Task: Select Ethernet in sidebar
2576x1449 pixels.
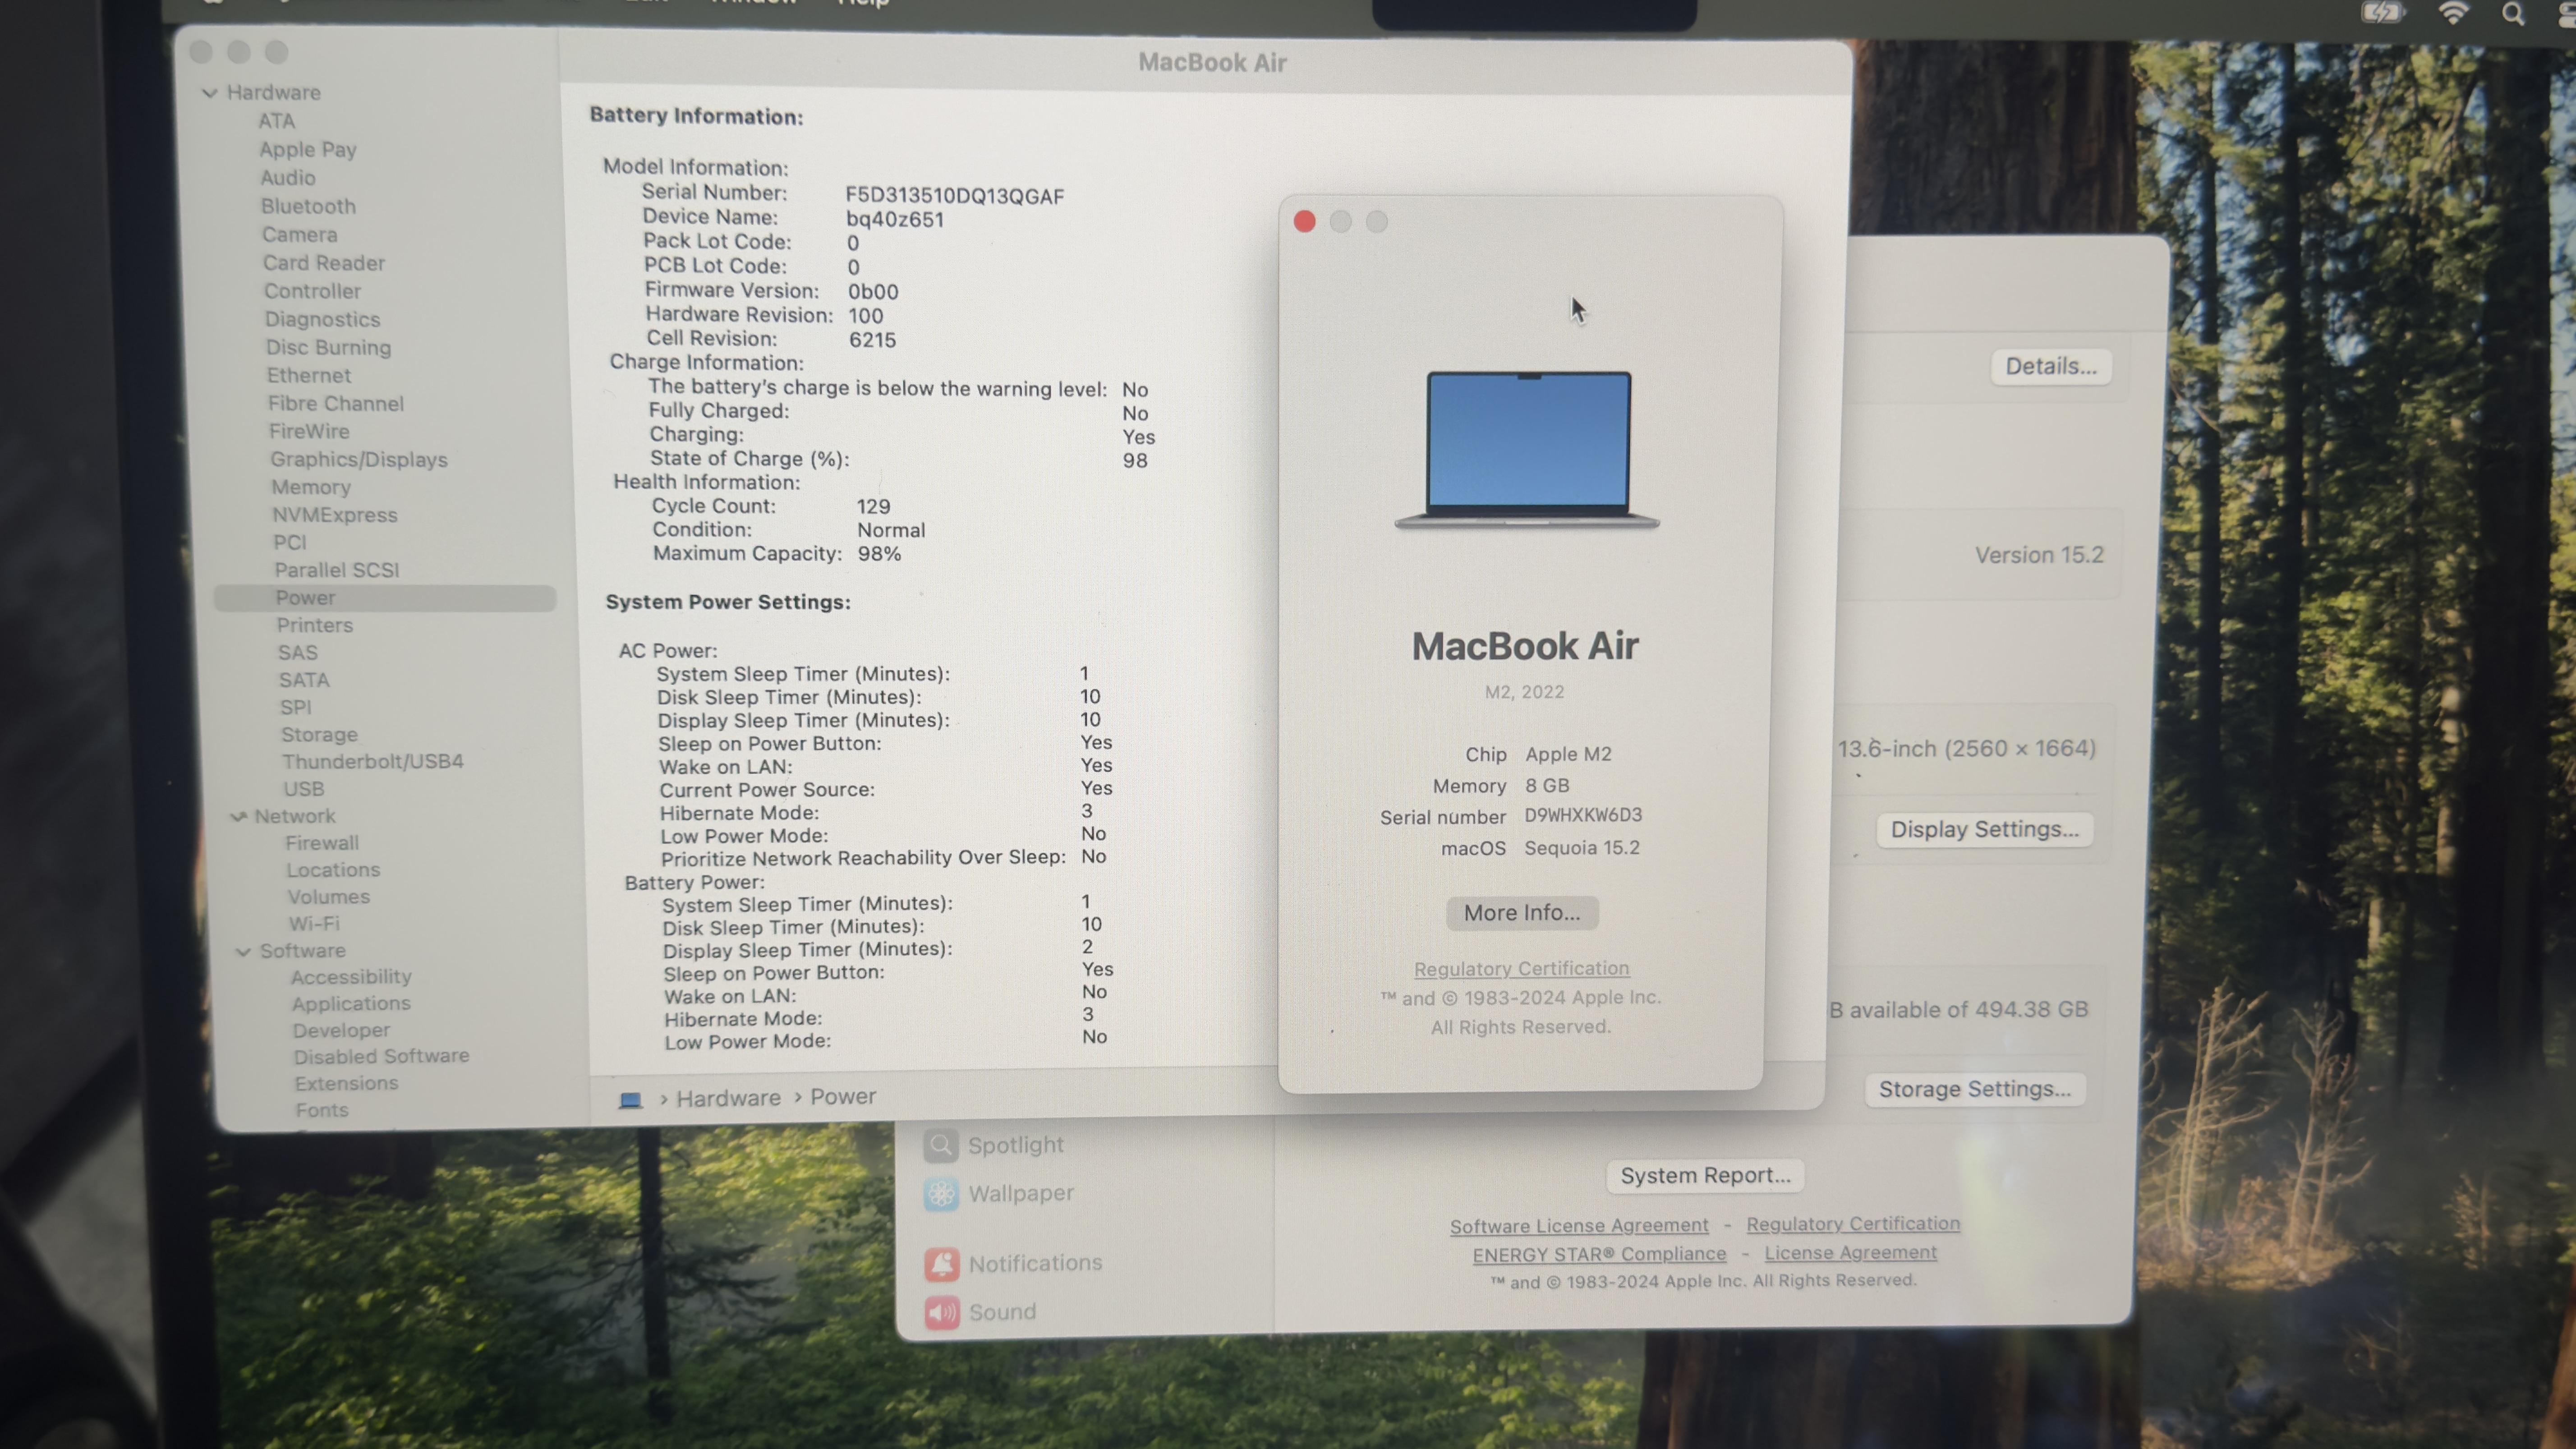Action: pyautogui.click(x=309, y=376)
